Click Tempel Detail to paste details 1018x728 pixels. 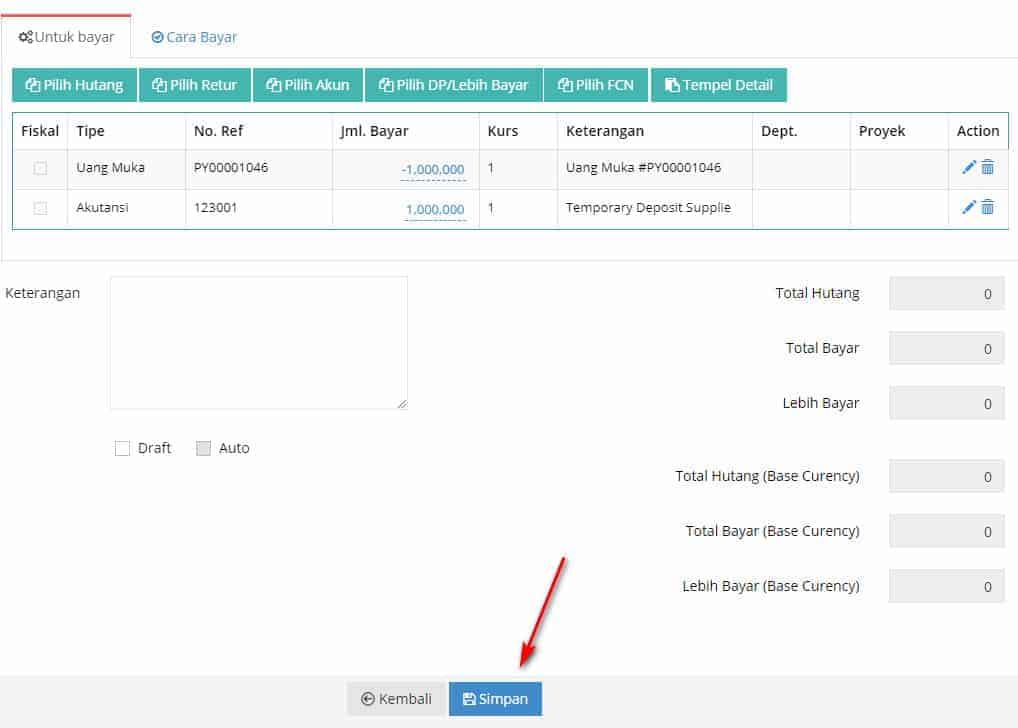click(719, 85)
